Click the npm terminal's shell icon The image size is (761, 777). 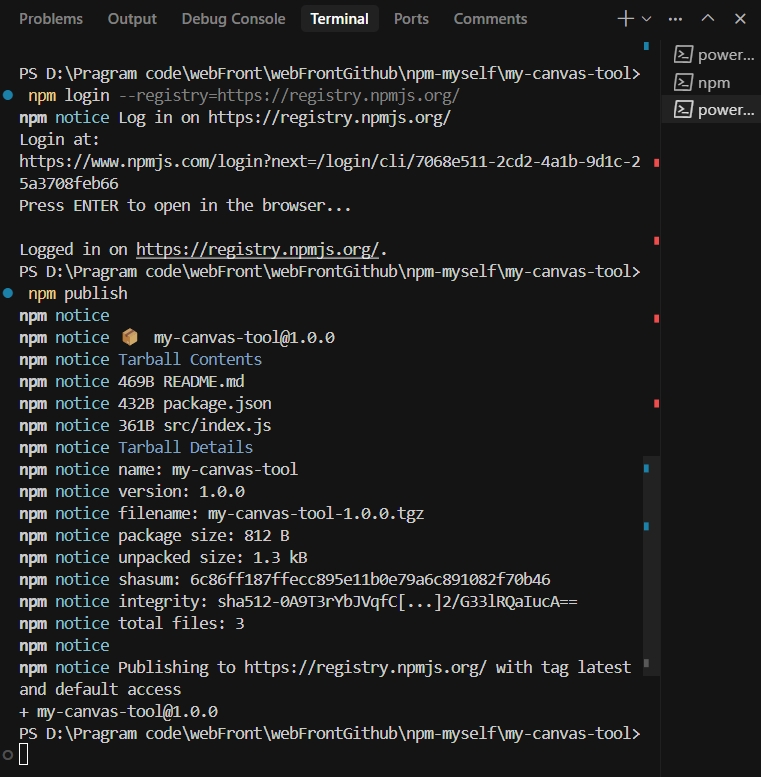(684, 83)
